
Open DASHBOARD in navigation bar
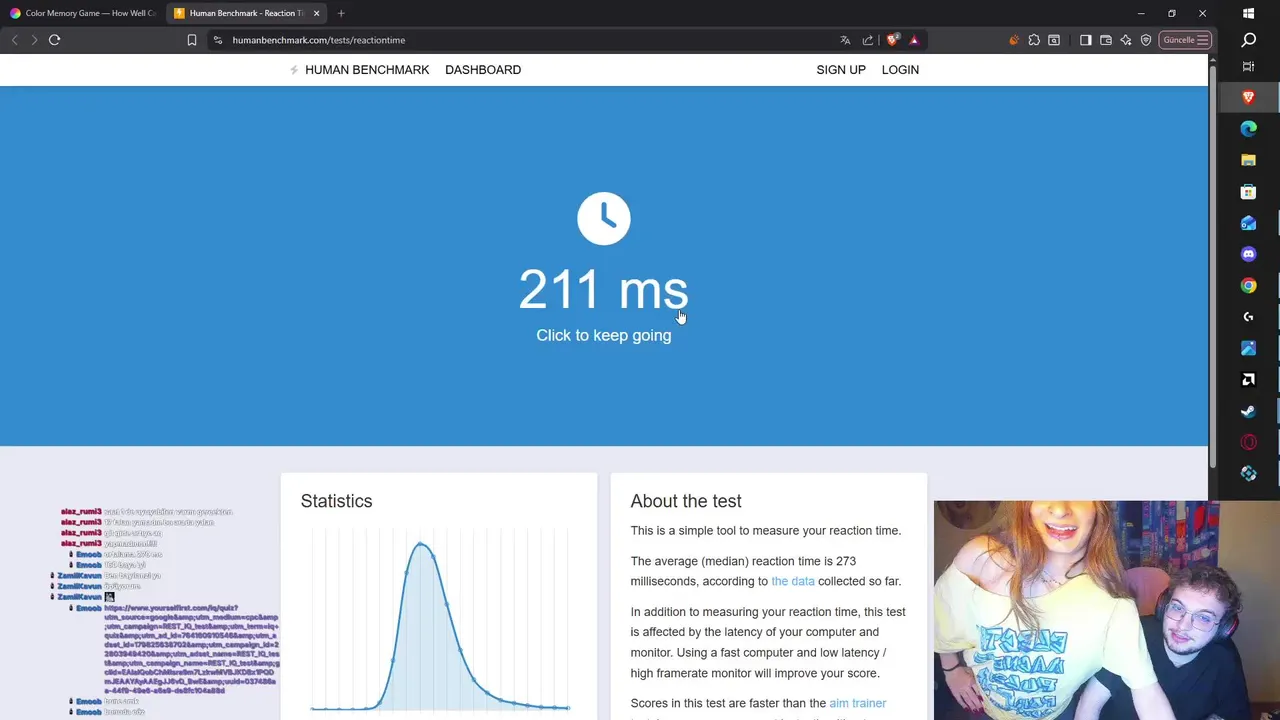coord(483,70)
